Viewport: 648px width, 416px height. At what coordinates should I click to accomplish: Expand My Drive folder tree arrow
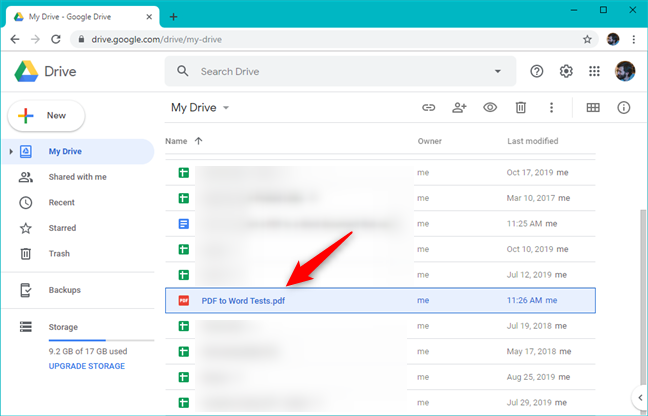11,152
